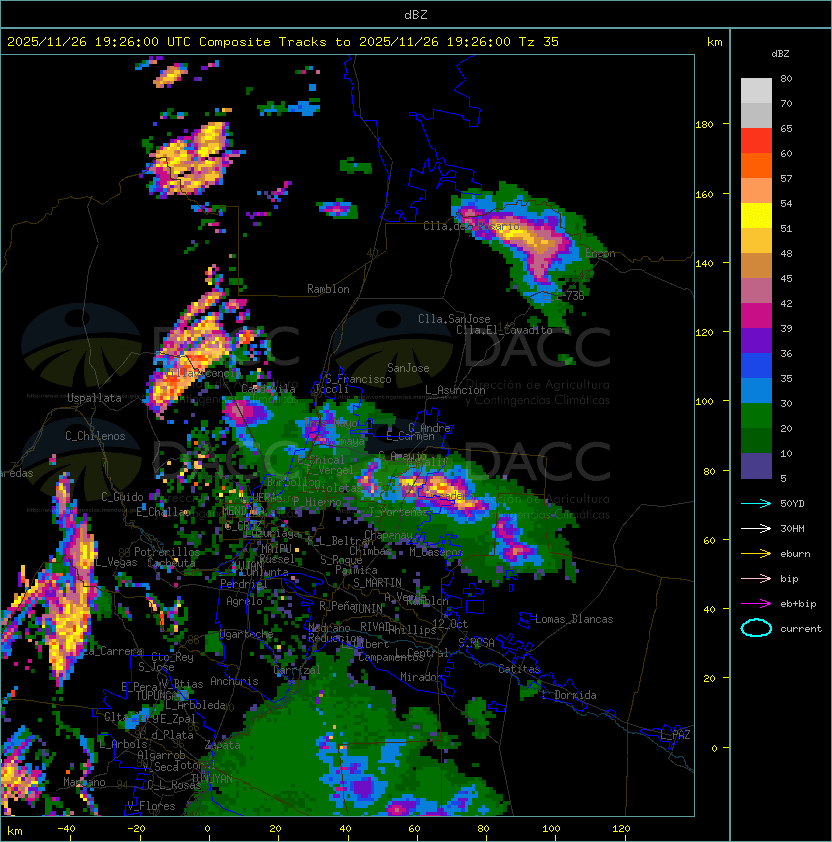Click the 'eb+bip' legend label
The image size is (832, 842).
[x=798, y=604]
